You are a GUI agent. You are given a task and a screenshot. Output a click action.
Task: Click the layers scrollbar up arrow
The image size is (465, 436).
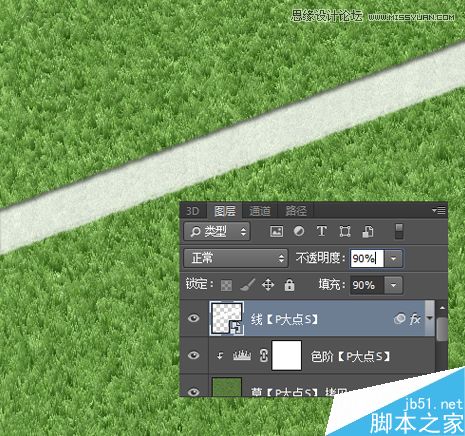442,308
